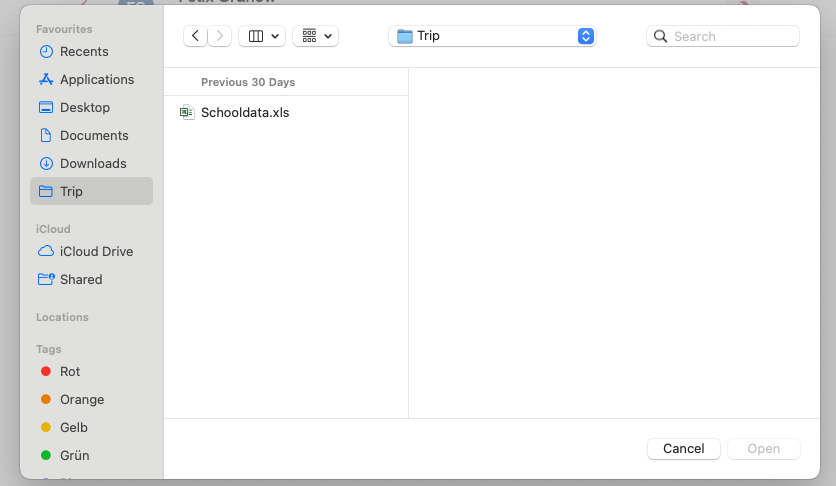The width and height of the screenshot is (836, 486).
Task: Click the forward navigation arrow
Action: (220, 36)
